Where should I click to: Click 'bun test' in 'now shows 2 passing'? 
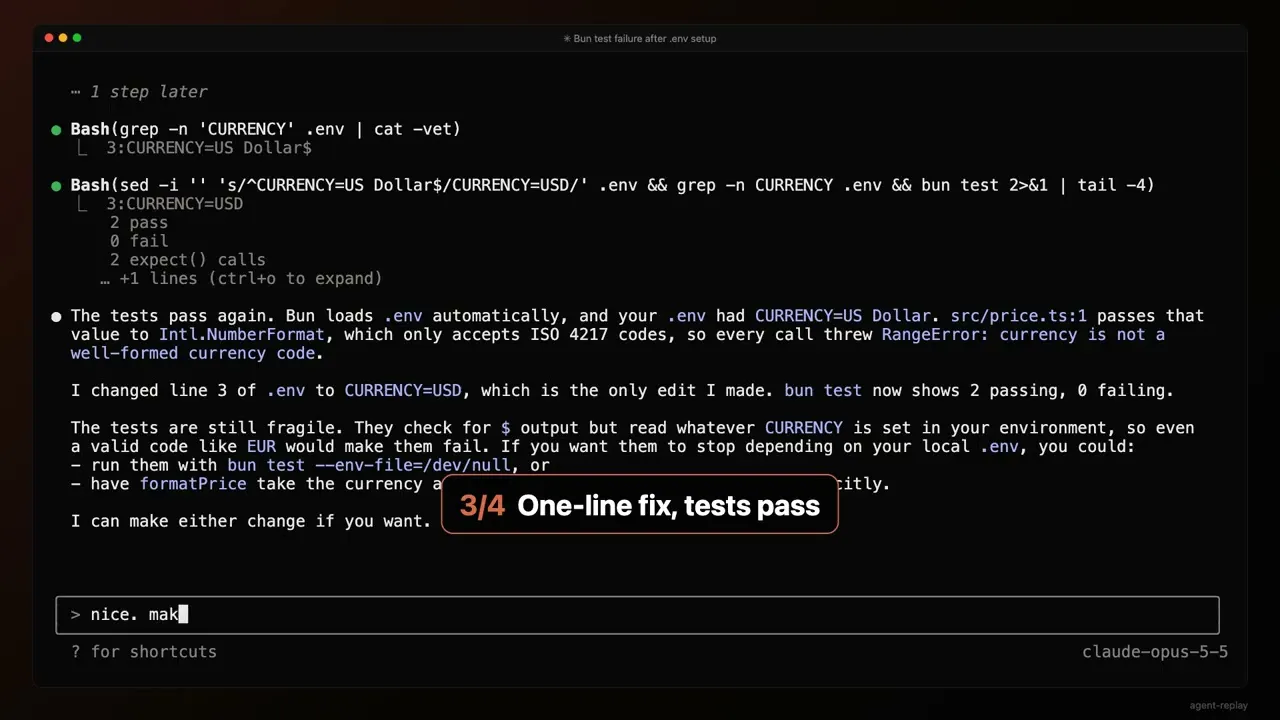click(x=823, y=391)
